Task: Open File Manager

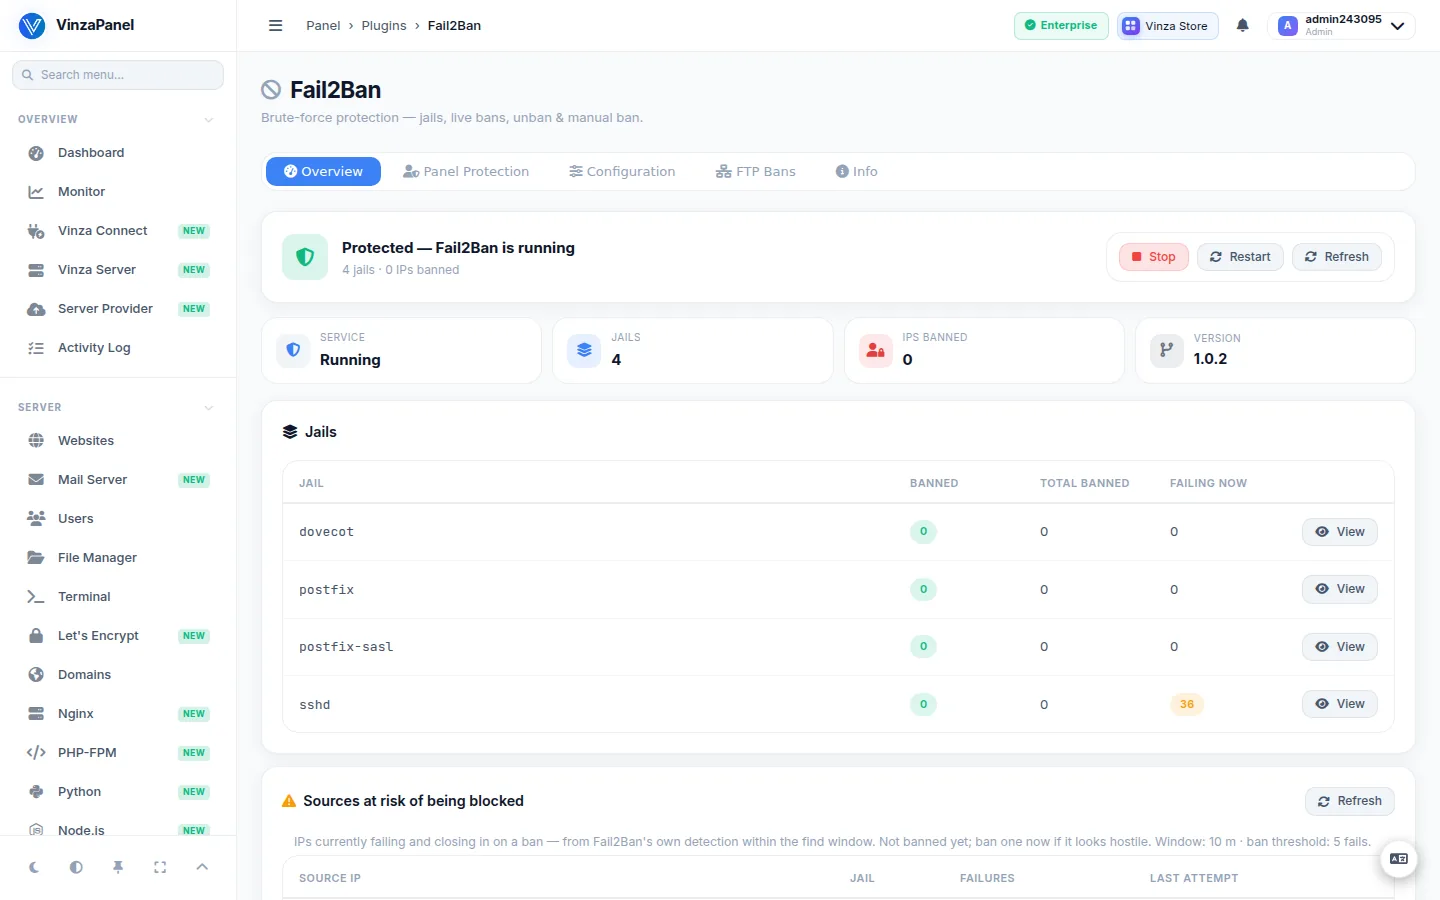Action: coord(118,558)
